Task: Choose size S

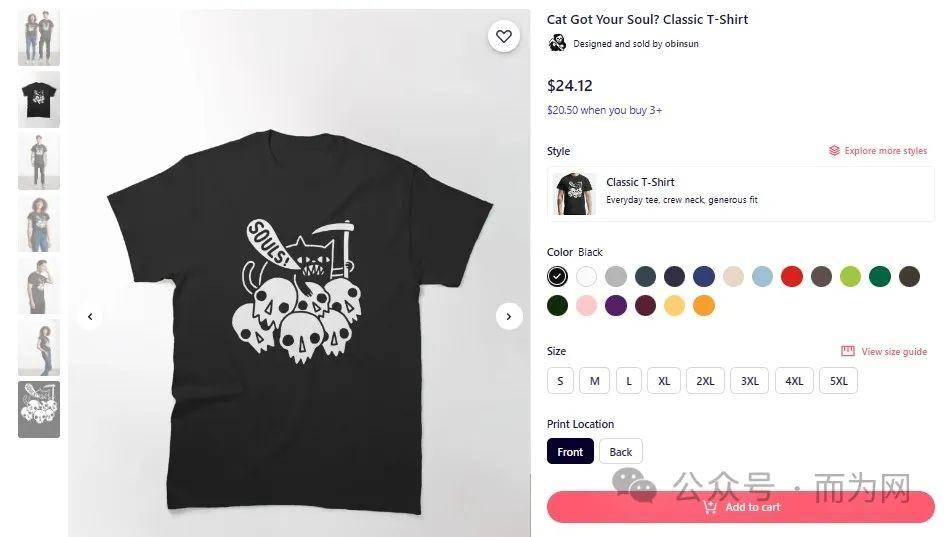Action: [x=560, y=381]
